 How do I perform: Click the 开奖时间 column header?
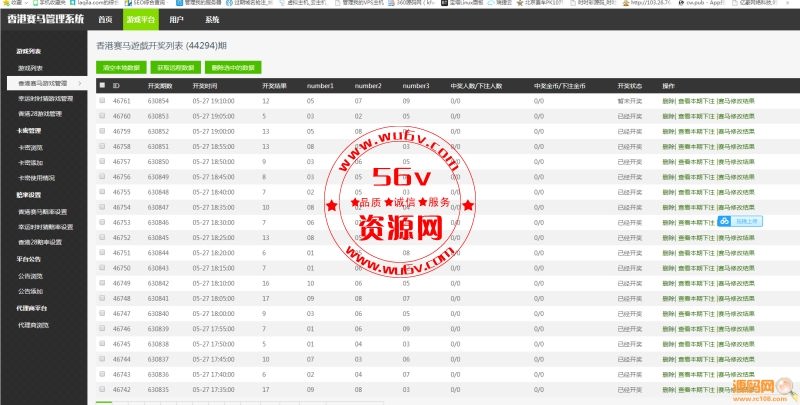click(205, 86)
